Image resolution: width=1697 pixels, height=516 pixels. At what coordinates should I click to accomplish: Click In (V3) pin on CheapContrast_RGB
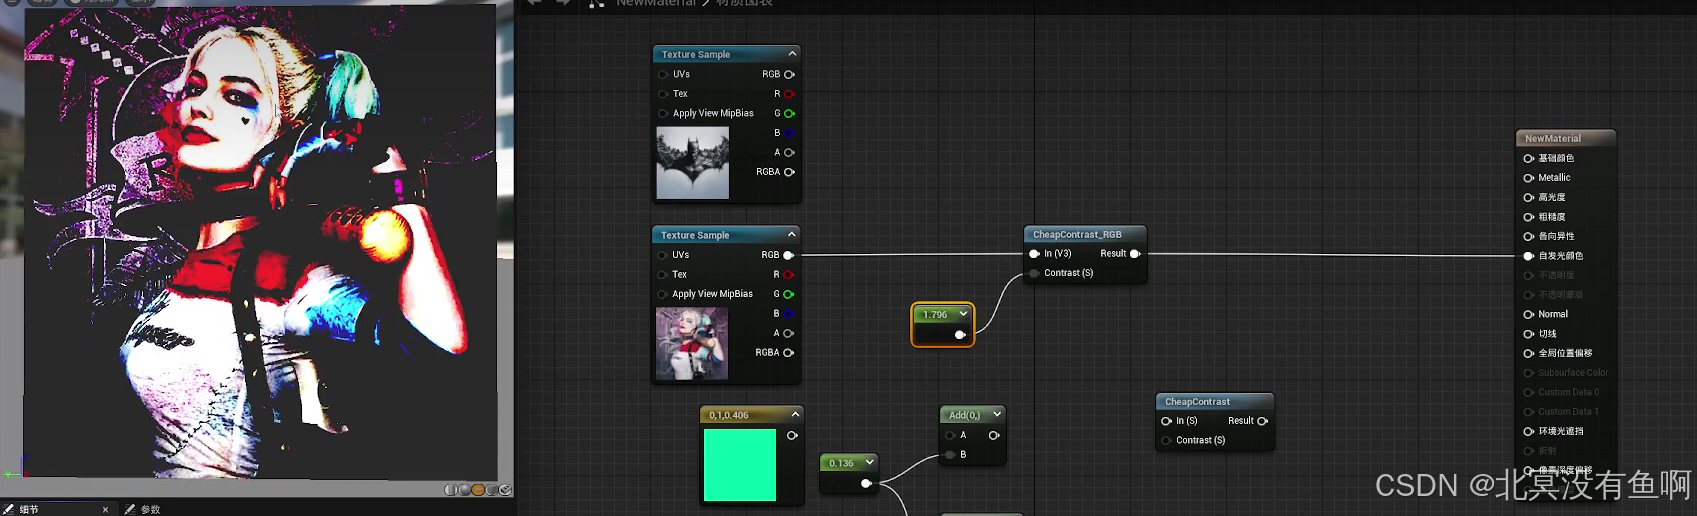tap(1034, 254)
